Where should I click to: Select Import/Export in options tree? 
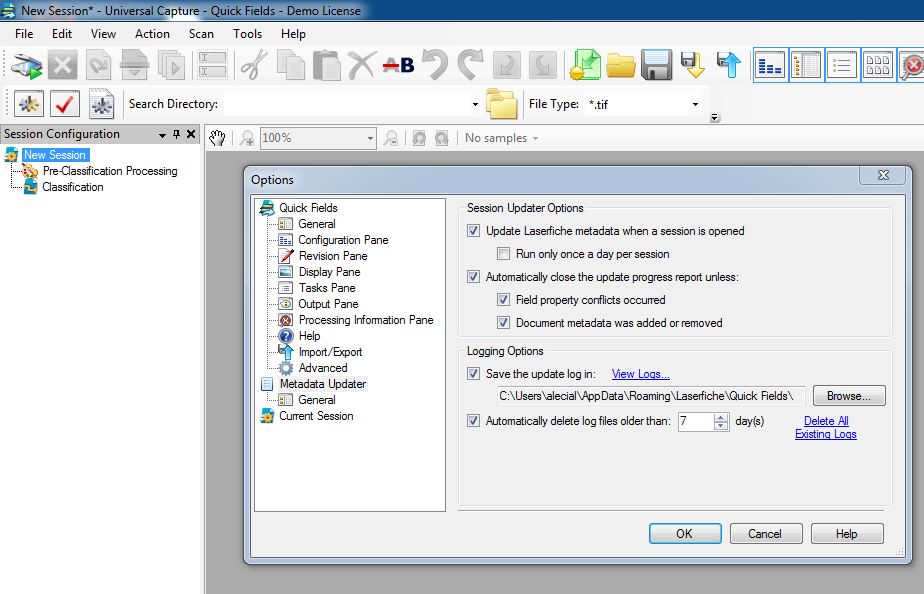330,352
